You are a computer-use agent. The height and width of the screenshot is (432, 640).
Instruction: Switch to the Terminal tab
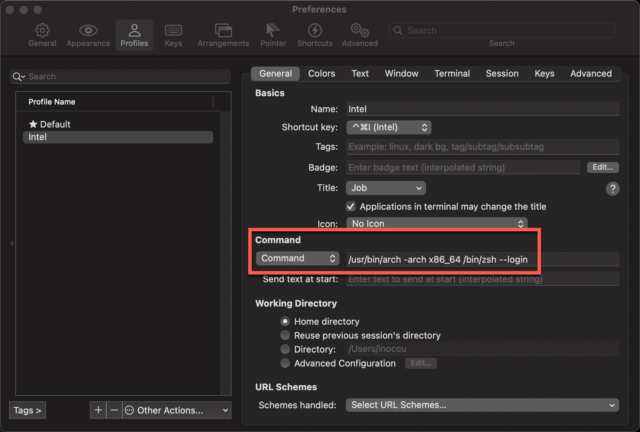(452, 73)
